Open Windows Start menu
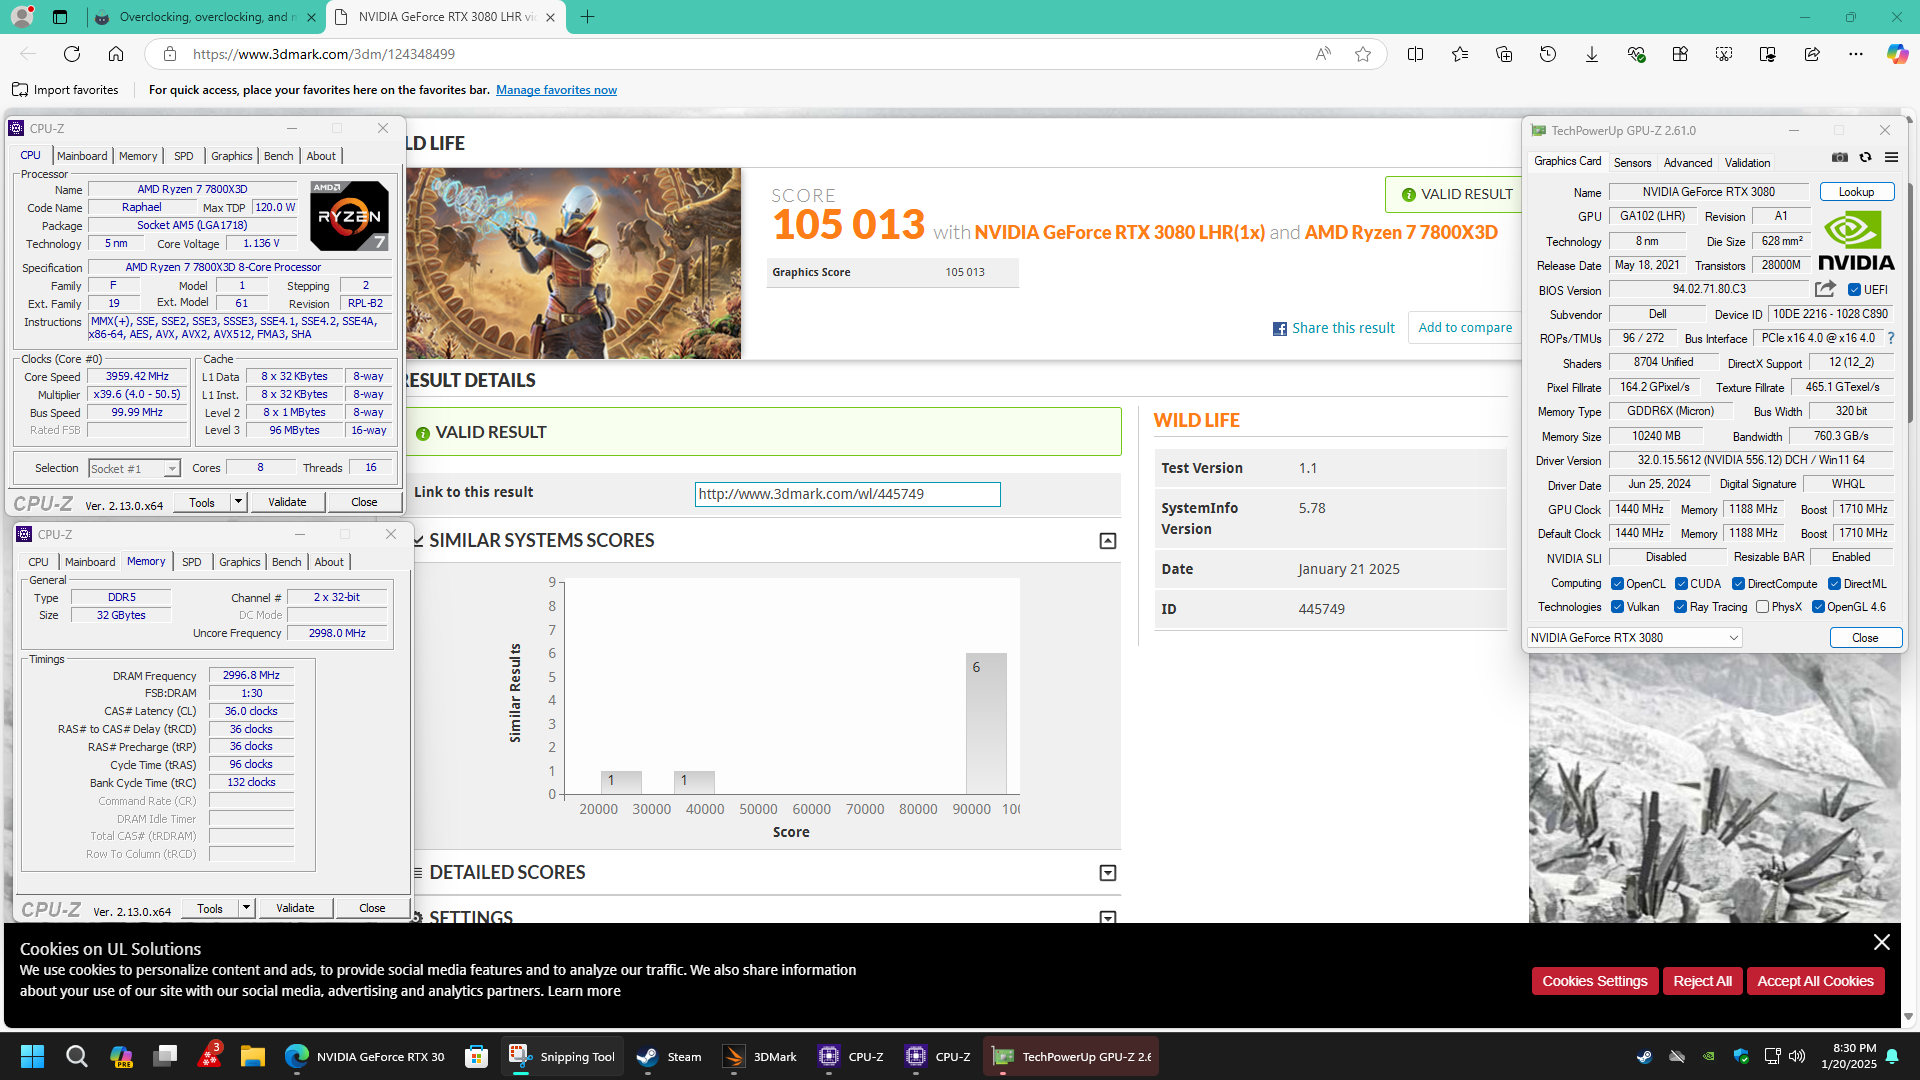This screenshot has height=1080, width=1920. point(32,1056)
